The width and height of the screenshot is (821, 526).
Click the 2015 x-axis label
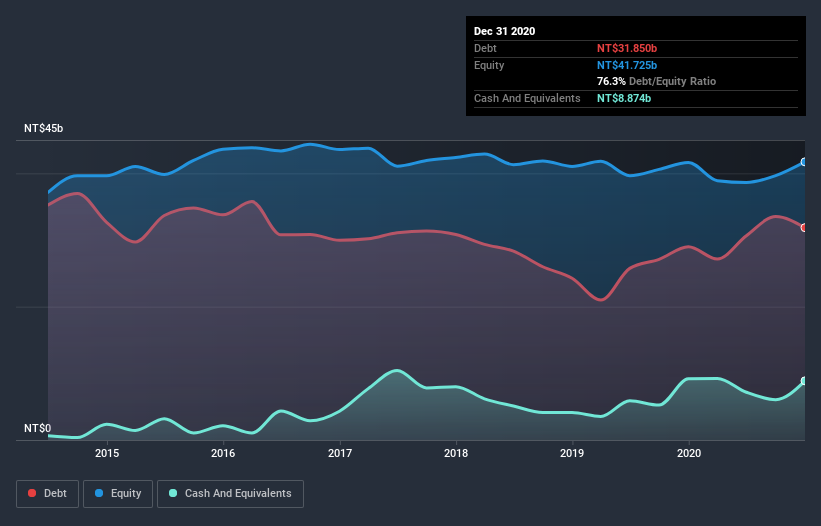pos(107,453)
